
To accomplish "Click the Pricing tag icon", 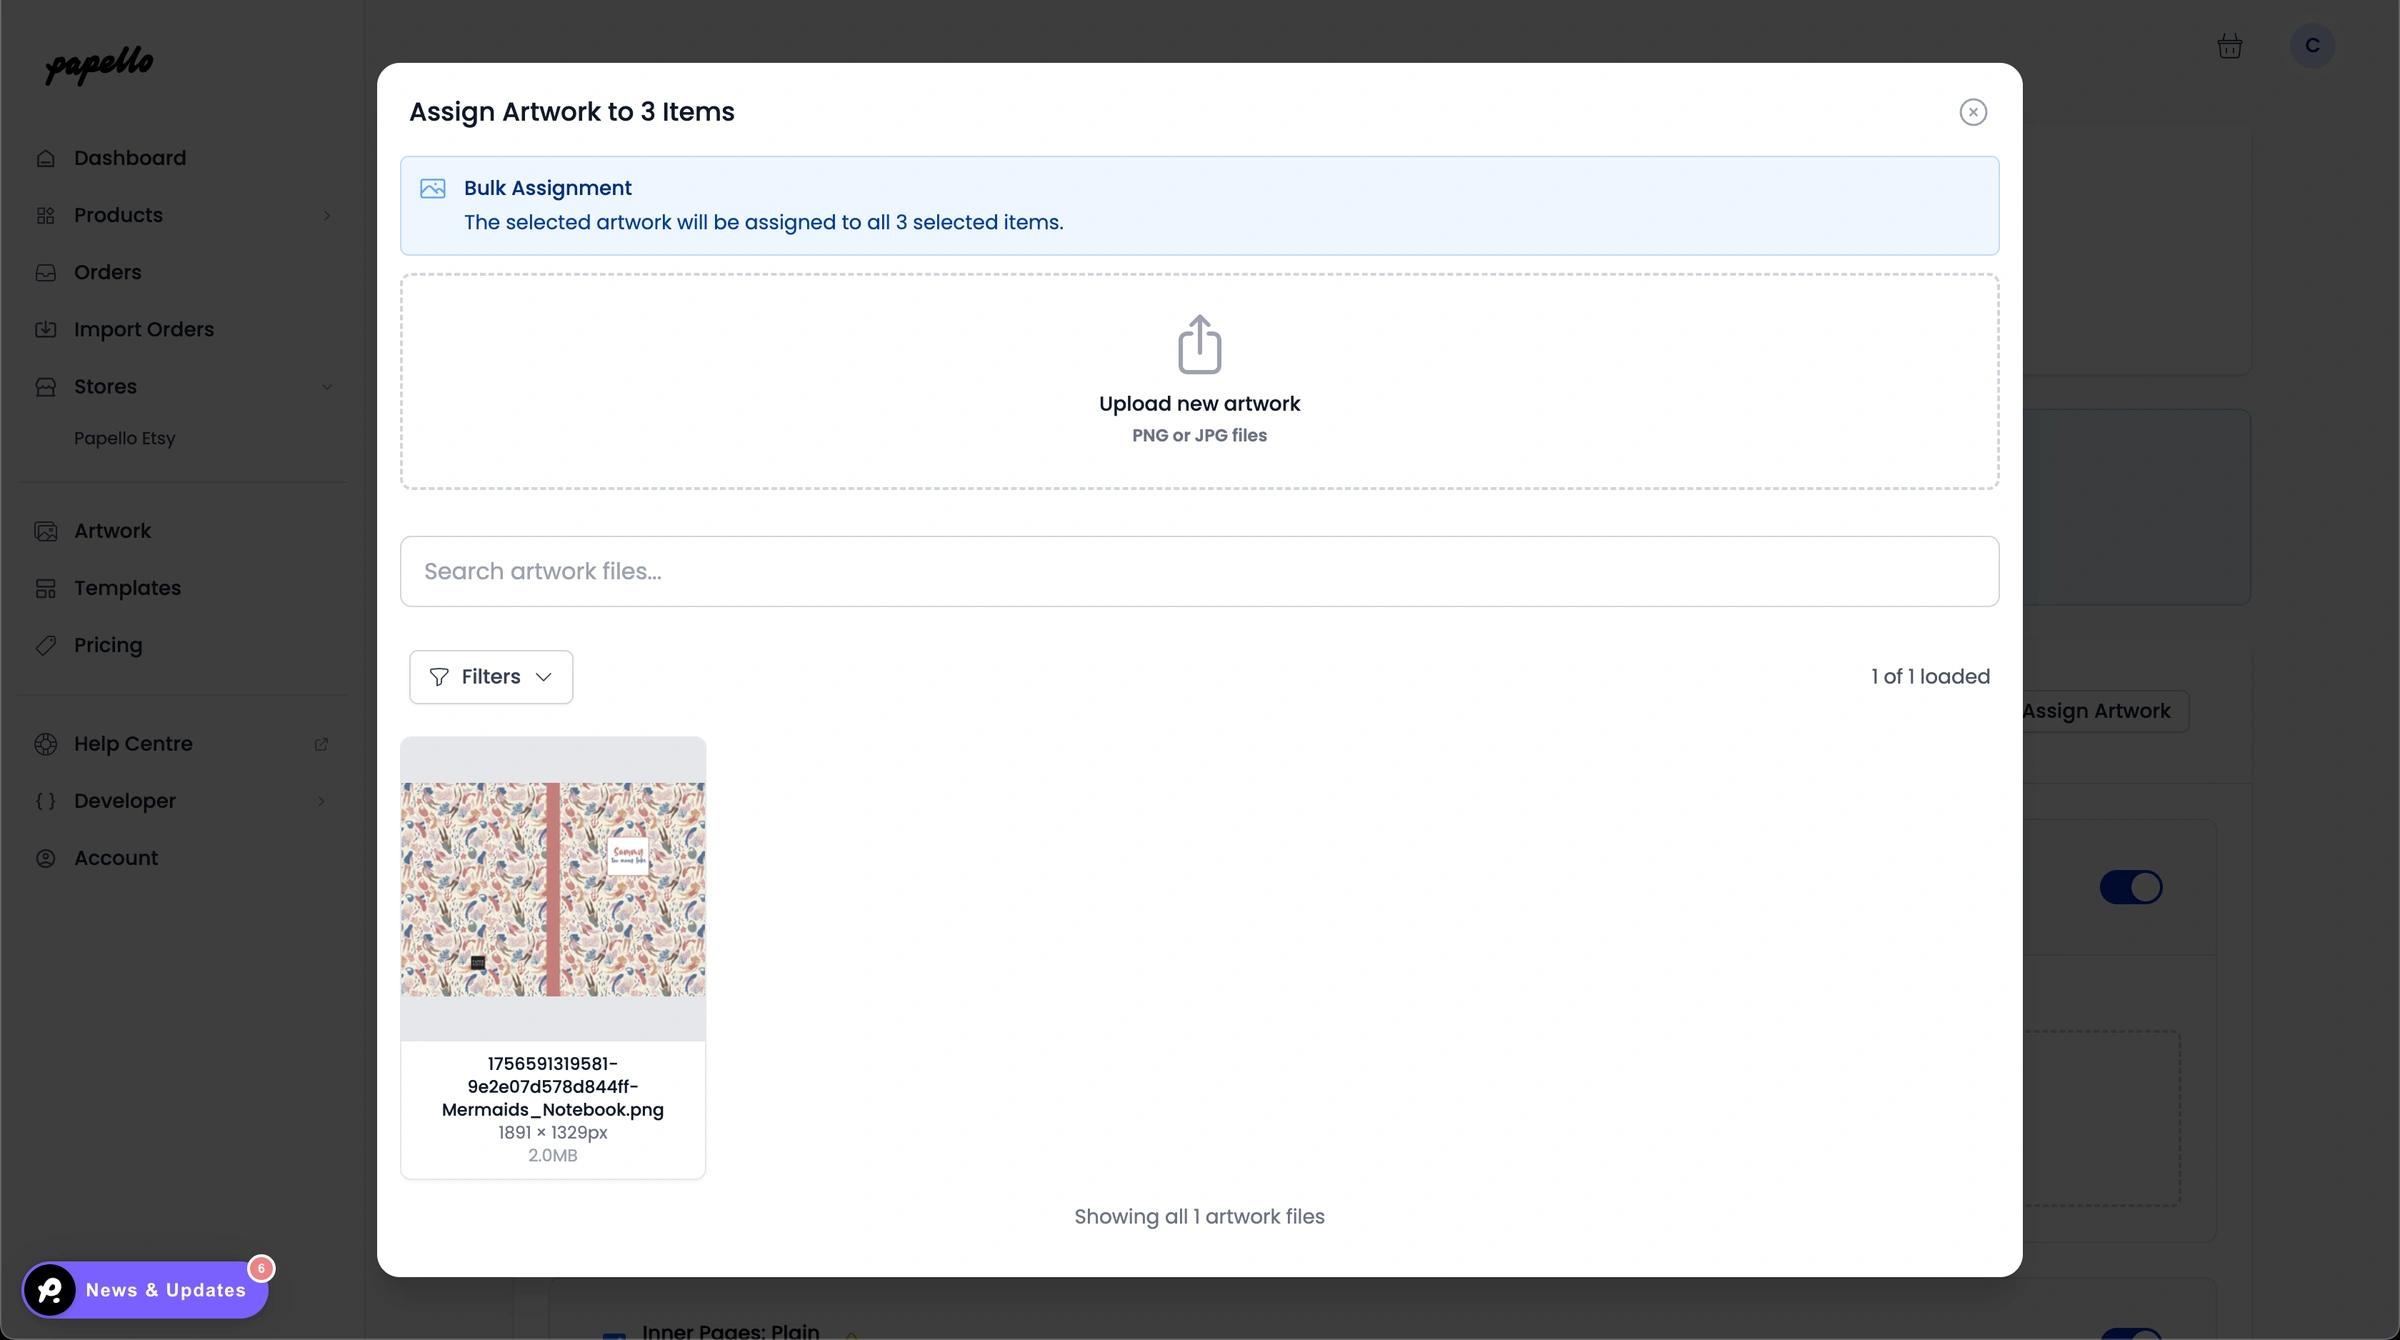I will (x=46, y=645).
